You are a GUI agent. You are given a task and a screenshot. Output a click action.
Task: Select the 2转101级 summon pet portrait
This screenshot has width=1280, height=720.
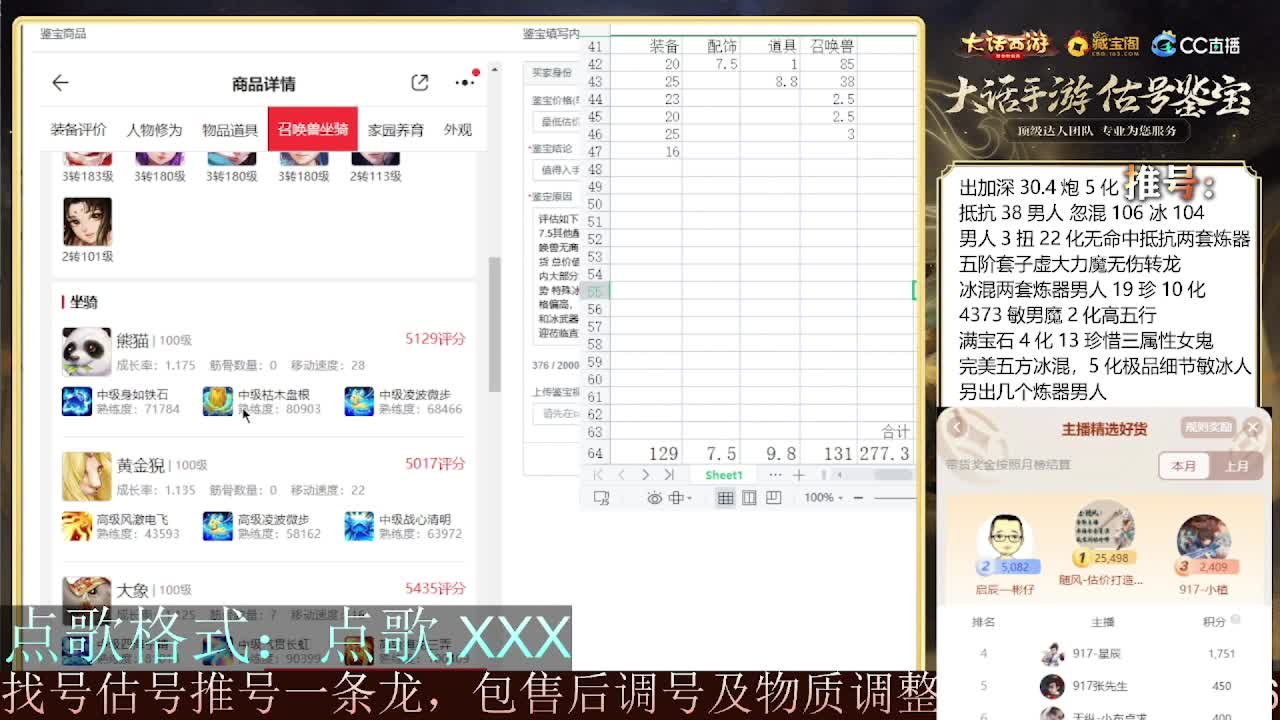point(87,221)
